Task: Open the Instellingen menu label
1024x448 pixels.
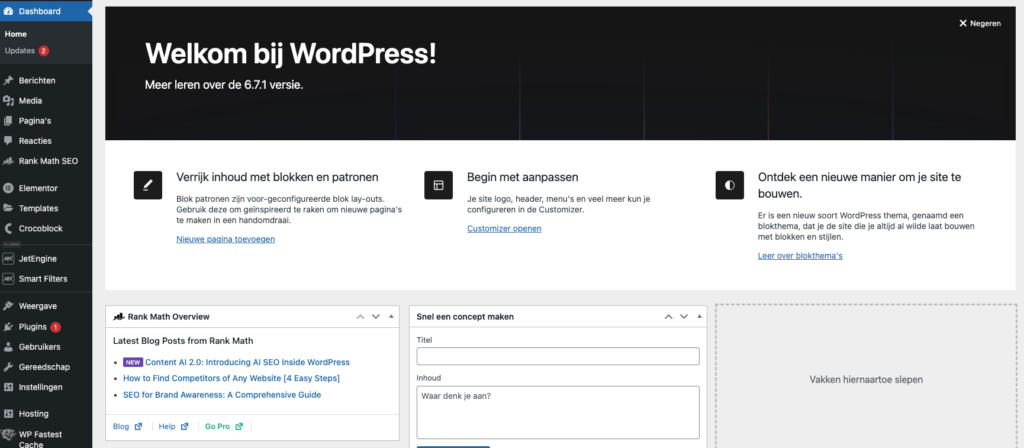Action: (41, 387)
